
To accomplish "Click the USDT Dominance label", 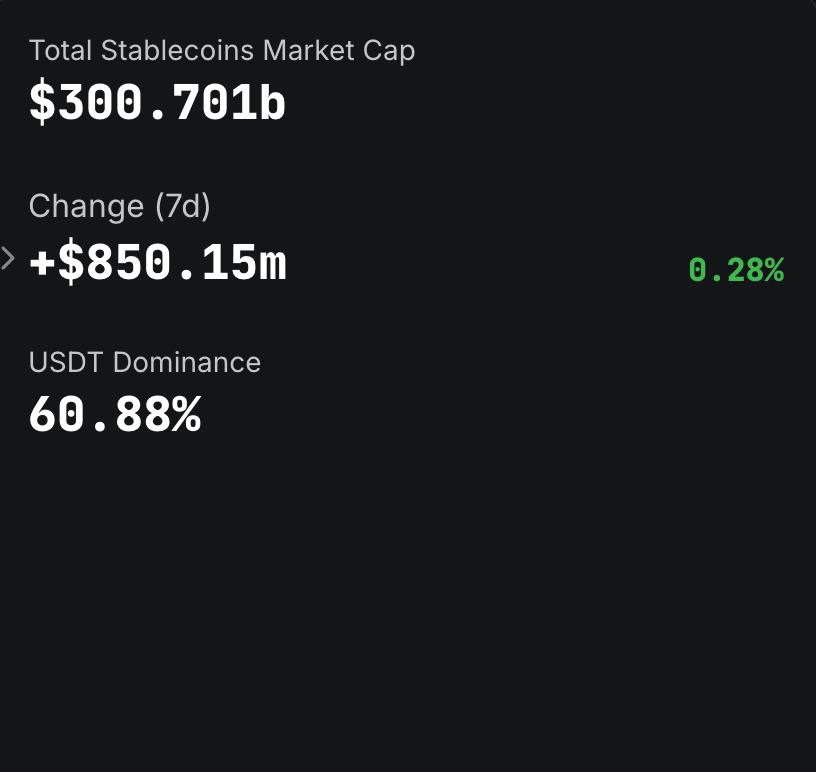I will (145, 362).
